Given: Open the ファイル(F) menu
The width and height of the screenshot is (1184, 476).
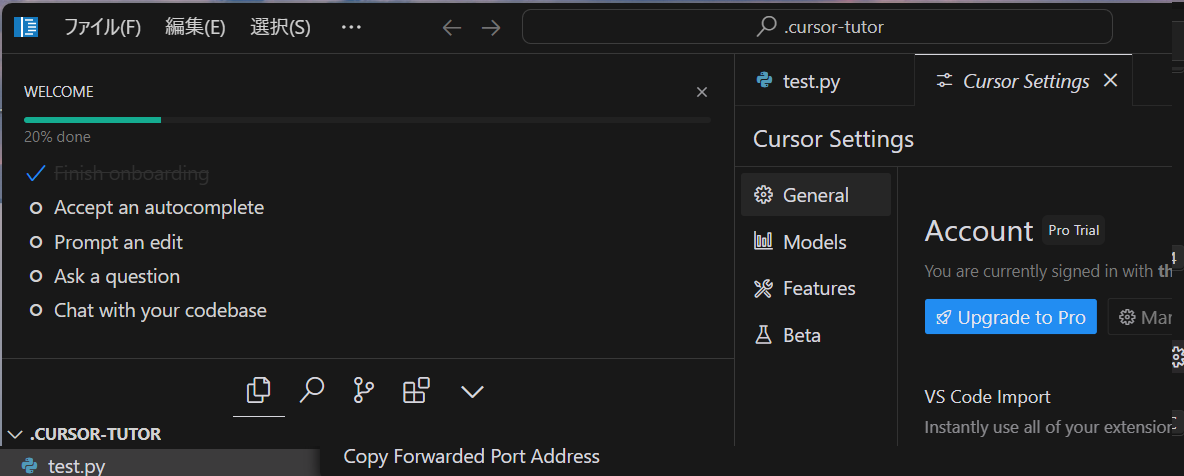Looking at the screenshot, I should click(x=102, y=27).
